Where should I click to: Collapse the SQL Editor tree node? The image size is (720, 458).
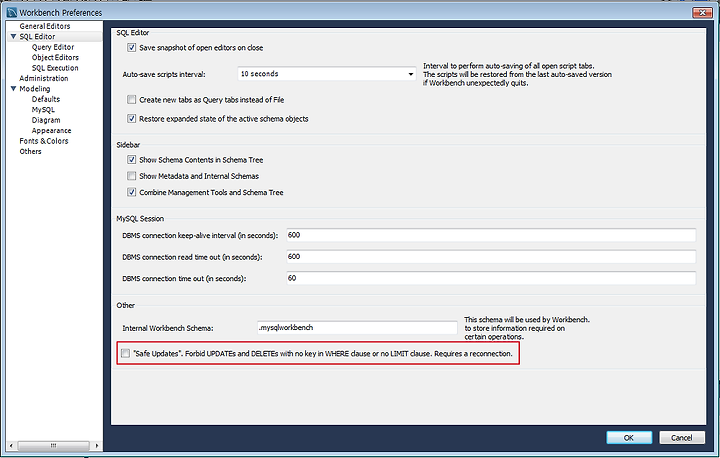13,36
